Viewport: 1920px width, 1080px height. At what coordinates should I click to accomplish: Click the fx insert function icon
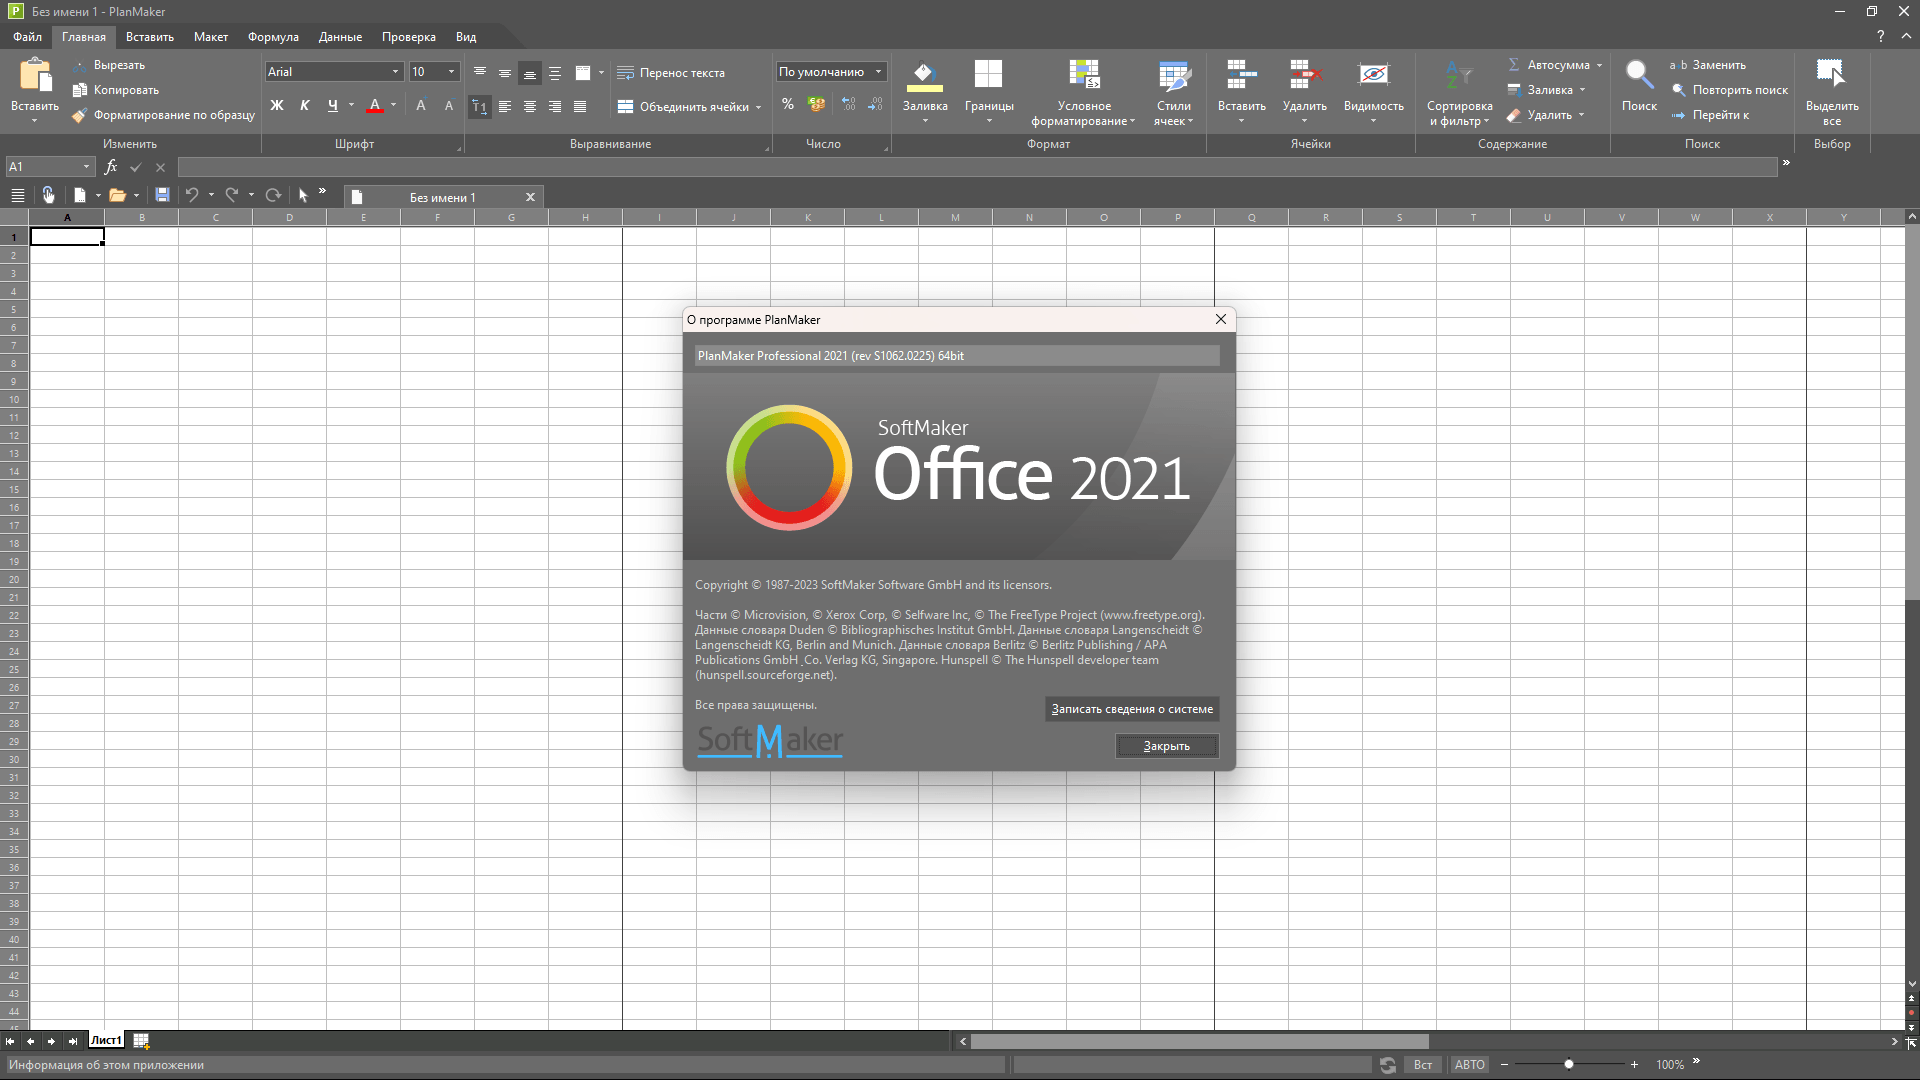[111, 167]
